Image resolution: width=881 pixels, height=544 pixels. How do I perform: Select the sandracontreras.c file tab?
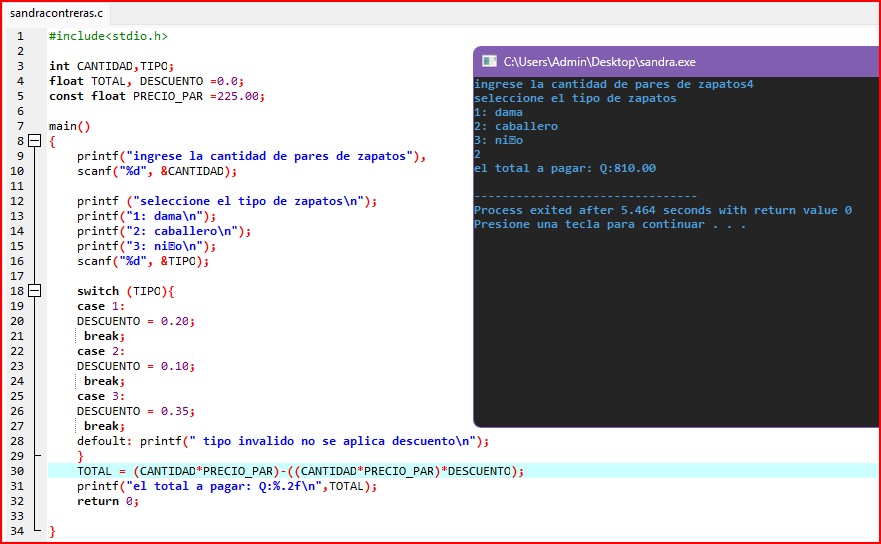55,14
